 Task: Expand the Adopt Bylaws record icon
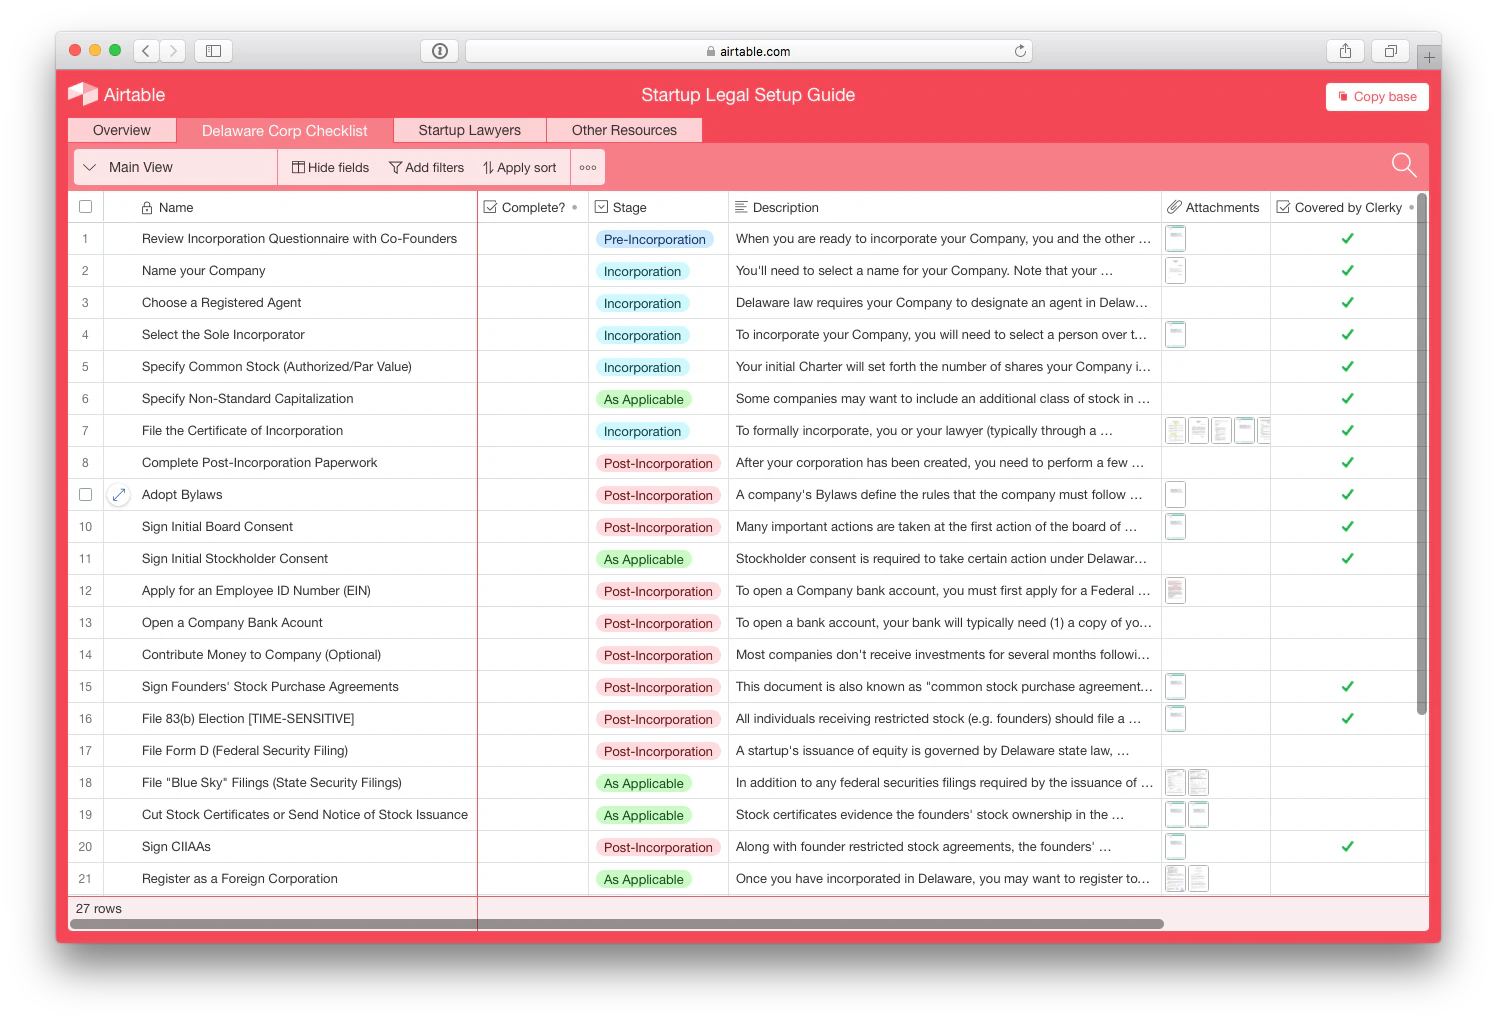[119, 494]
